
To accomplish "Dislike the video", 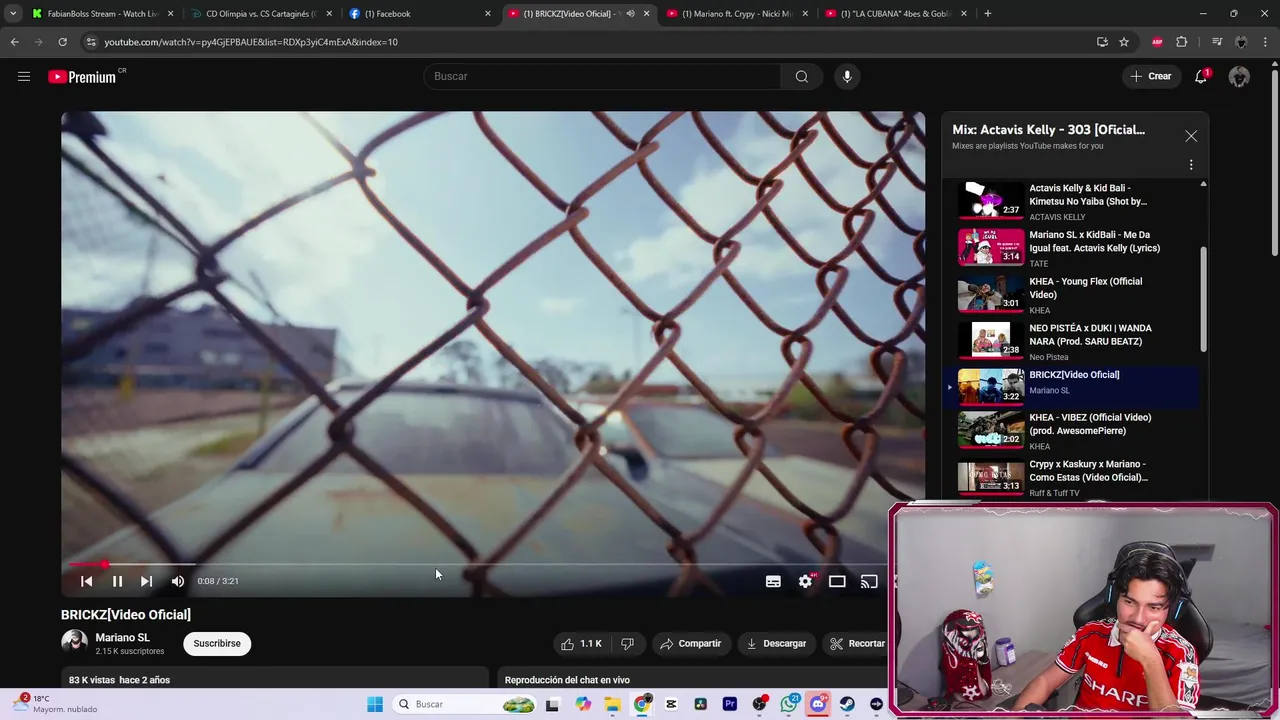I will coord(627,644).
